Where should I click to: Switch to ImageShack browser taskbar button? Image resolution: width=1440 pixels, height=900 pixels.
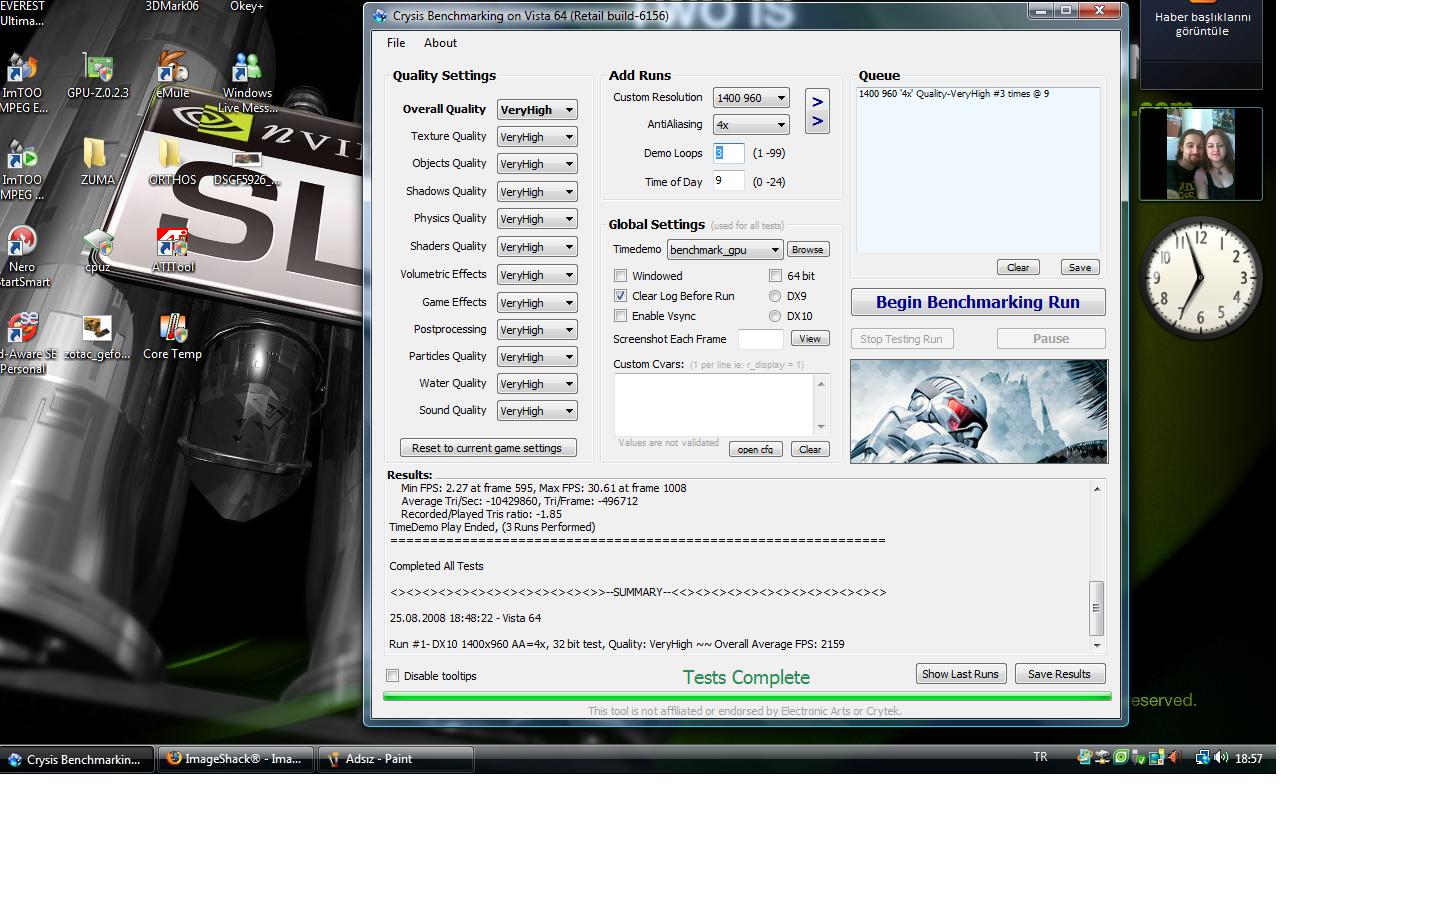click(x=236, y=759)
